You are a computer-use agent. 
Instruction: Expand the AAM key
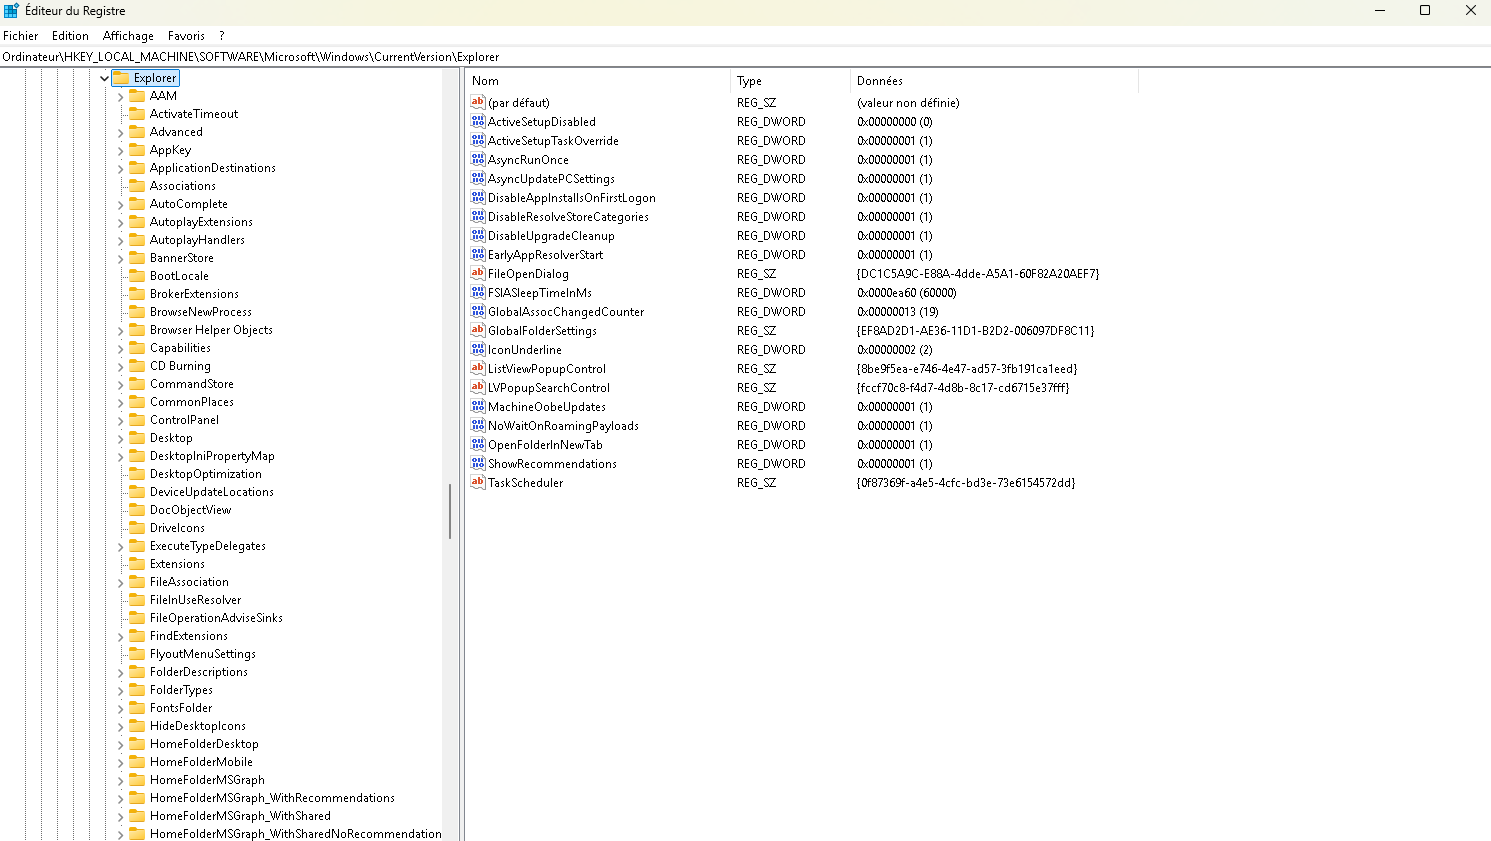pyautogui.click(x=121, y=96)
